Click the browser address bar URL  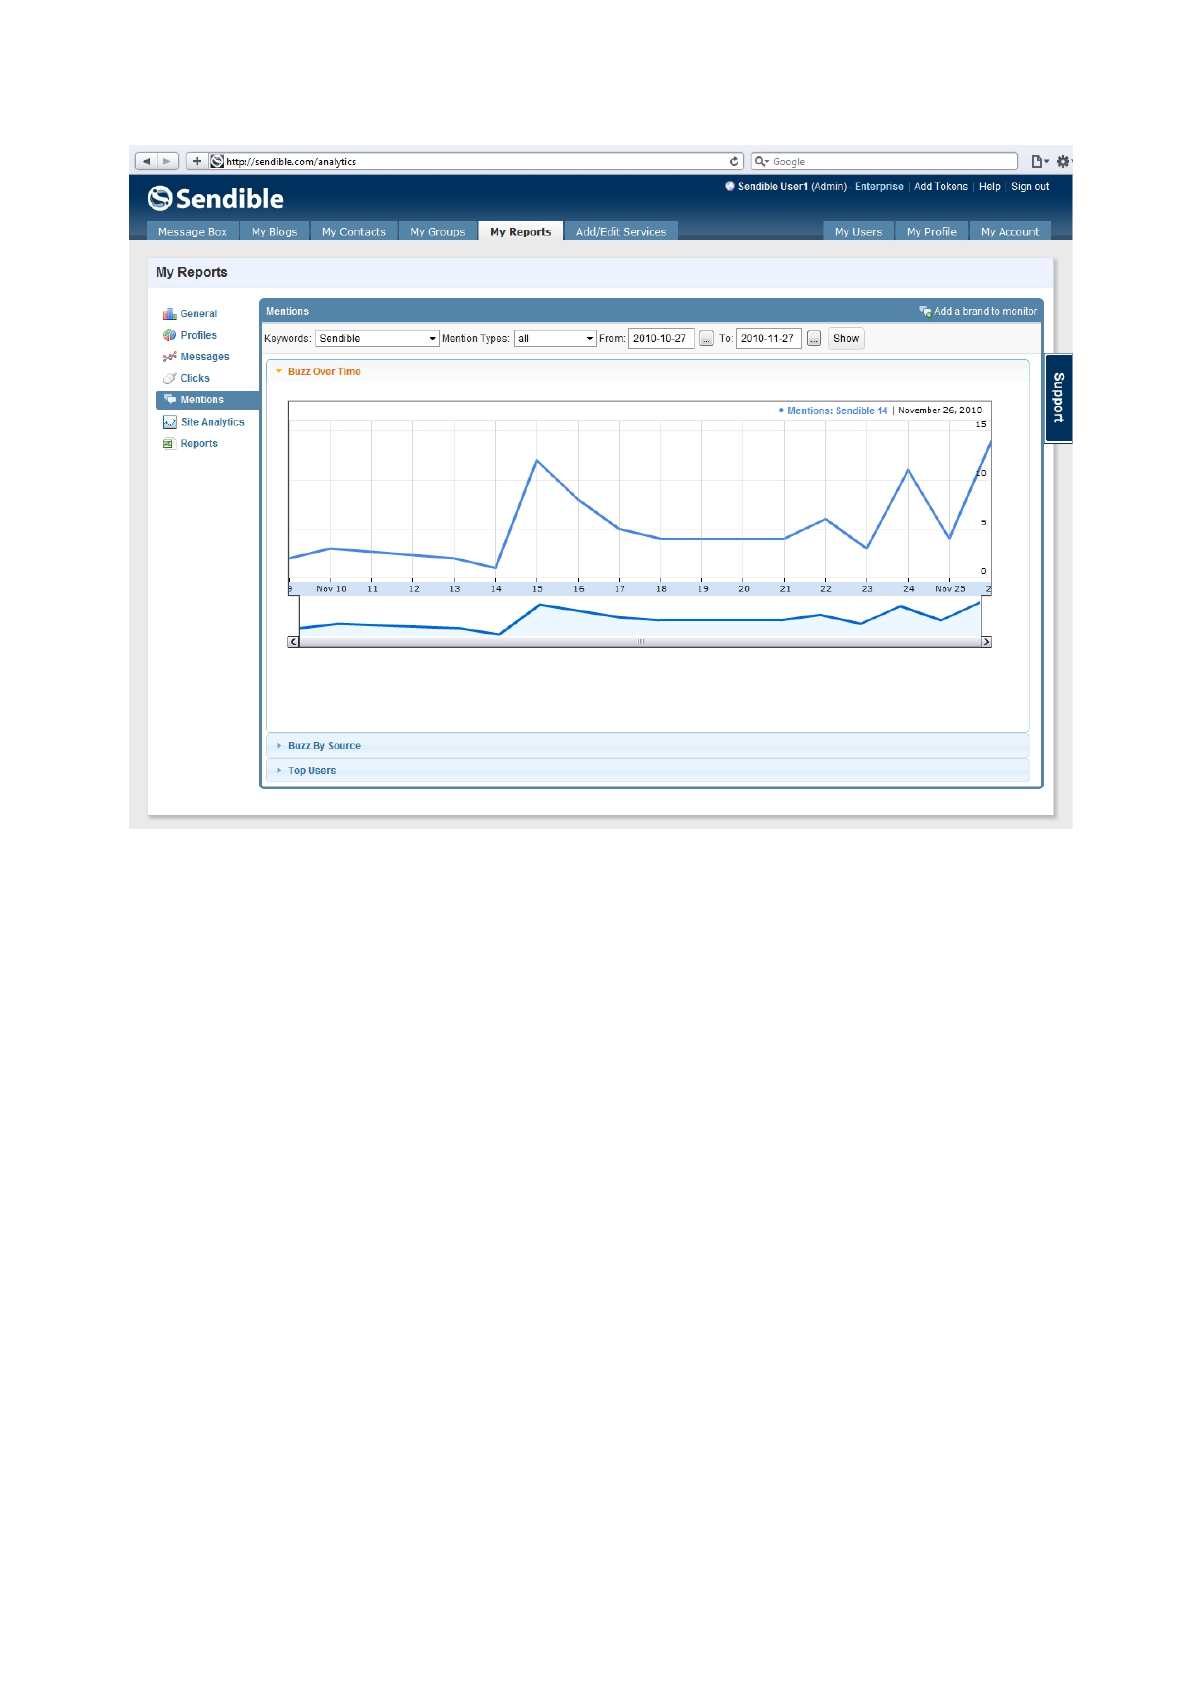pos(476,161)
